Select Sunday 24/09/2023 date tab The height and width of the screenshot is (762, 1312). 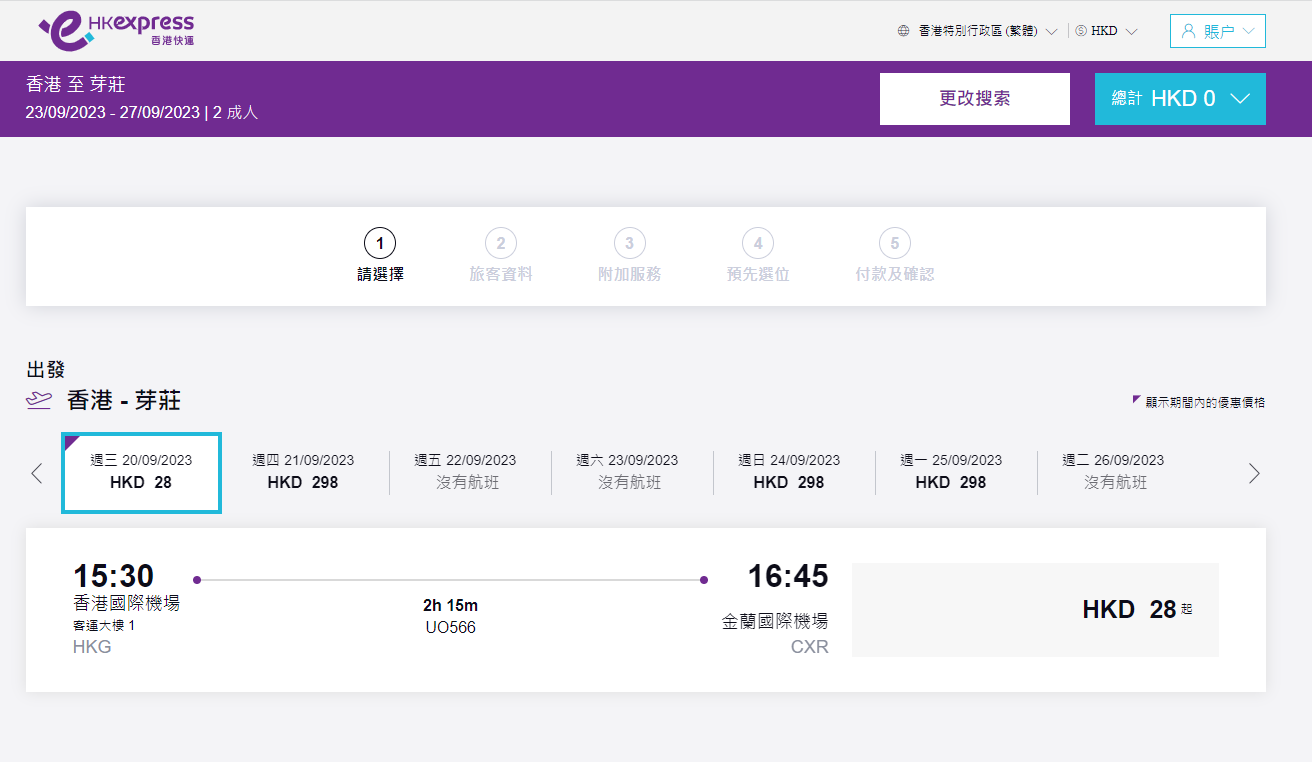(789, 472)
